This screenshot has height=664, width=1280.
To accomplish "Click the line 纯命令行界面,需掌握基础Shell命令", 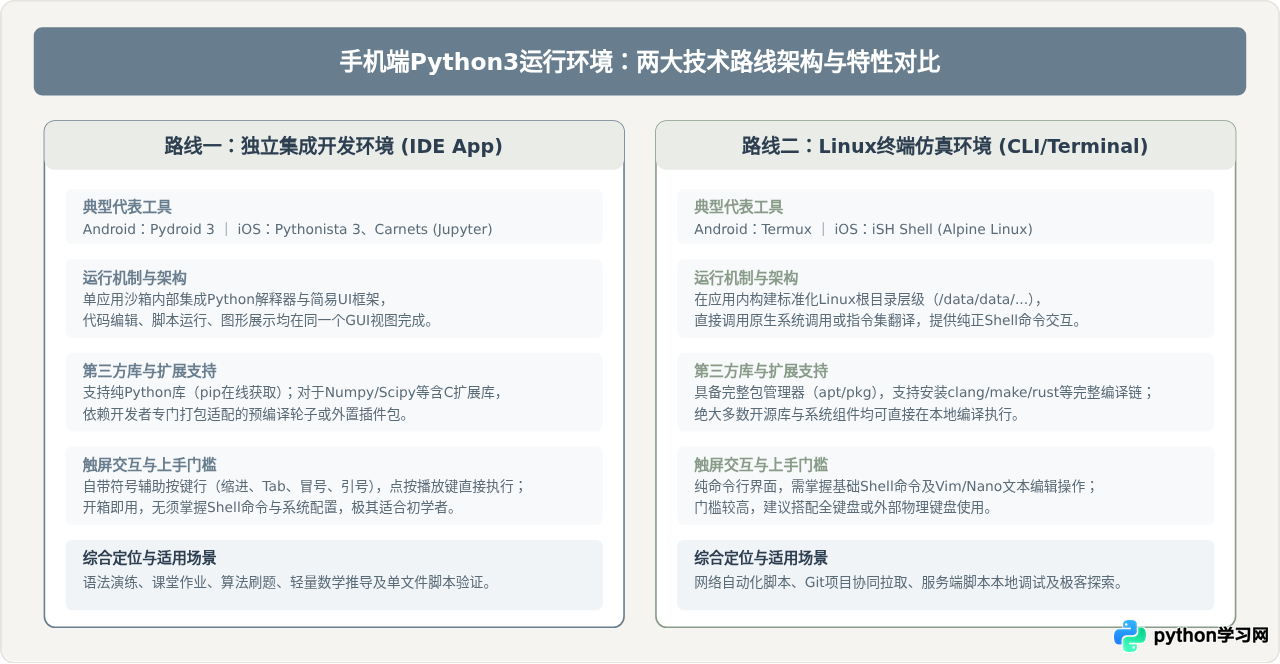I will [896, 486].
